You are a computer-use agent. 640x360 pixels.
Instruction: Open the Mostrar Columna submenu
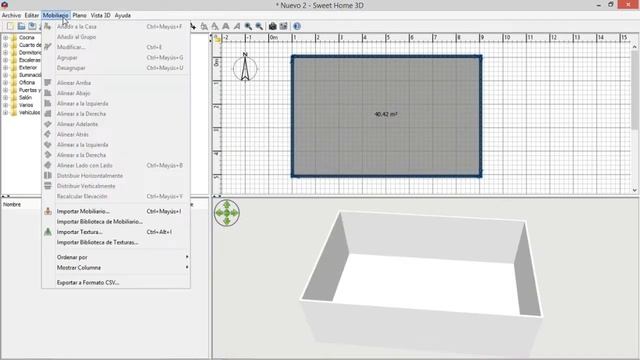coord(116,268)
